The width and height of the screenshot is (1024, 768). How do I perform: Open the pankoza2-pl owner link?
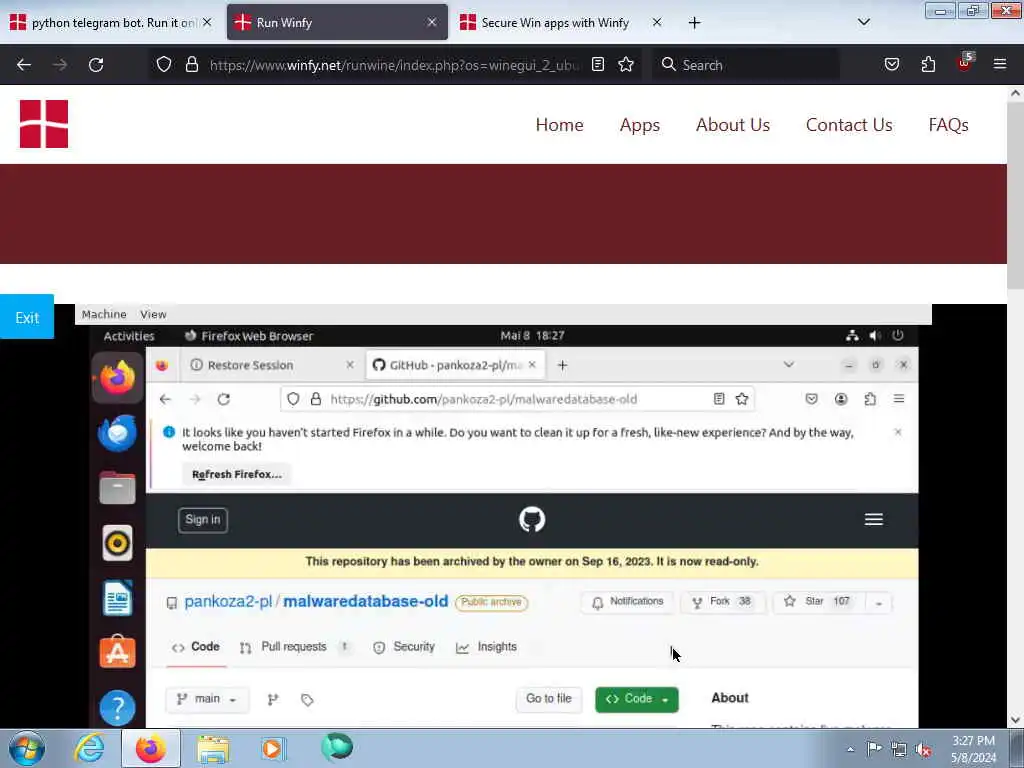(x=228, y=601)
